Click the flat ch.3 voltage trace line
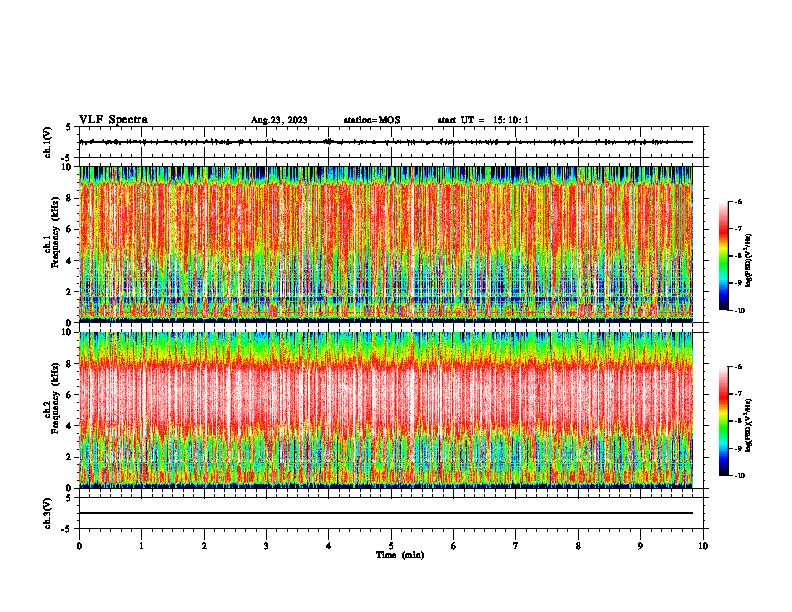Viewport: 792px width, 612px height. pyautogui.click(x=386, y=513)
